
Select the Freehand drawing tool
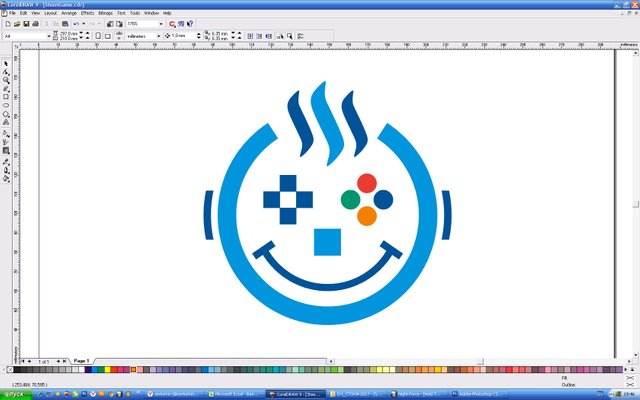[x=6, y=89]
